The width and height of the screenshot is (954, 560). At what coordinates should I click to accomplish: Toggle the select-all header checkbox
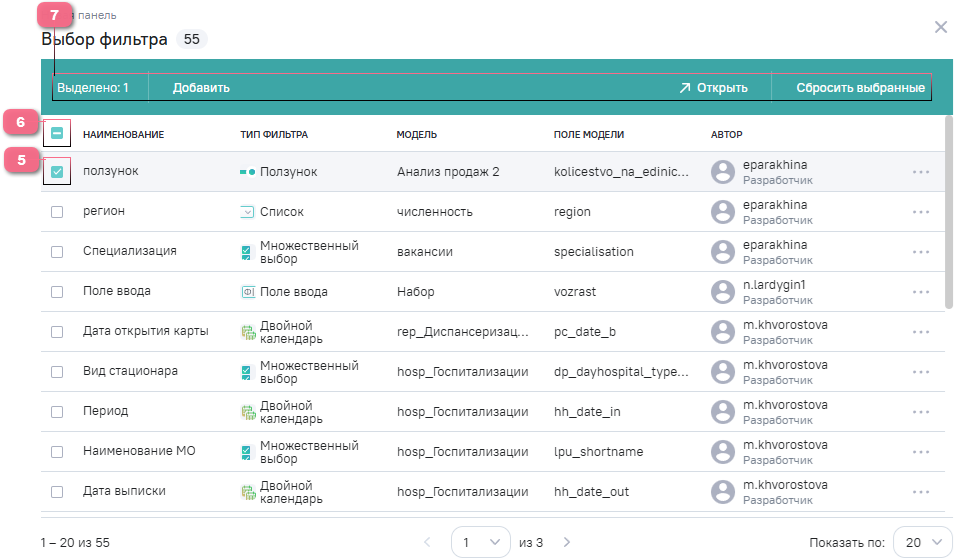pyautogui.click(x=57, y=133)
